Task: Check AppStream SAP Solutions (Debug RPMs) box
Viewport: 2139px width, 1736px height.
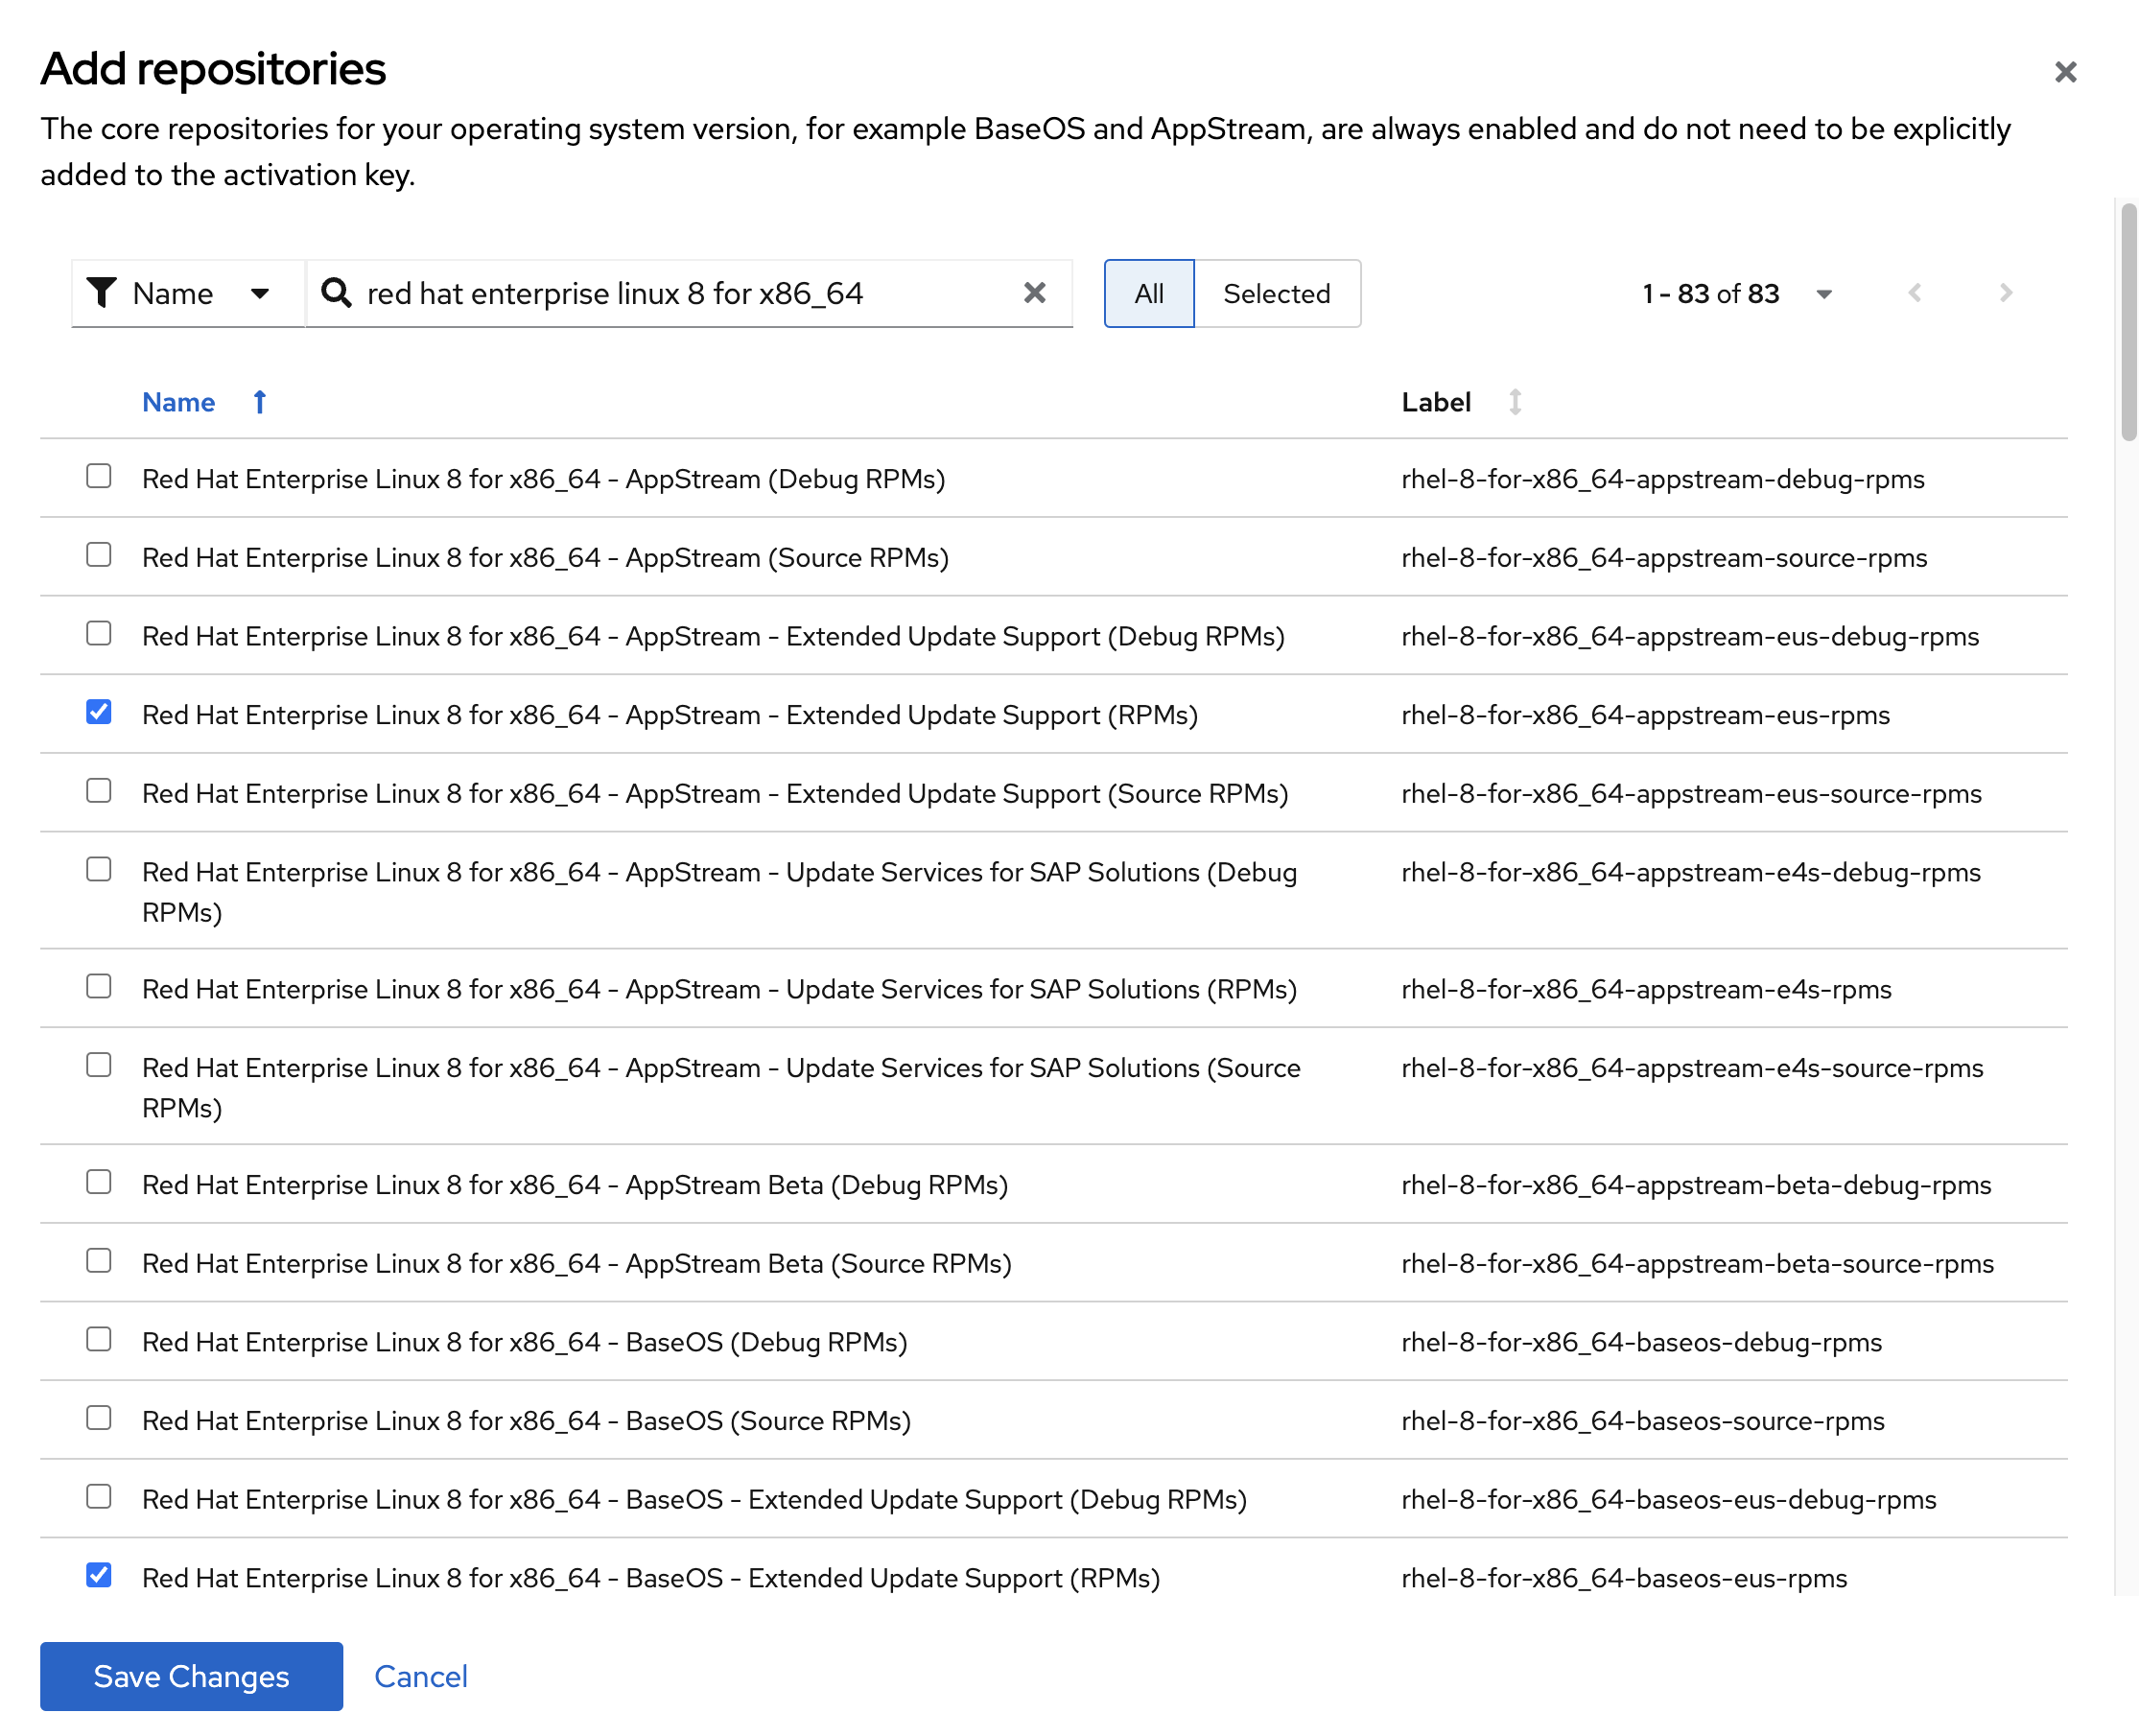Action: (x=99, y=870)
